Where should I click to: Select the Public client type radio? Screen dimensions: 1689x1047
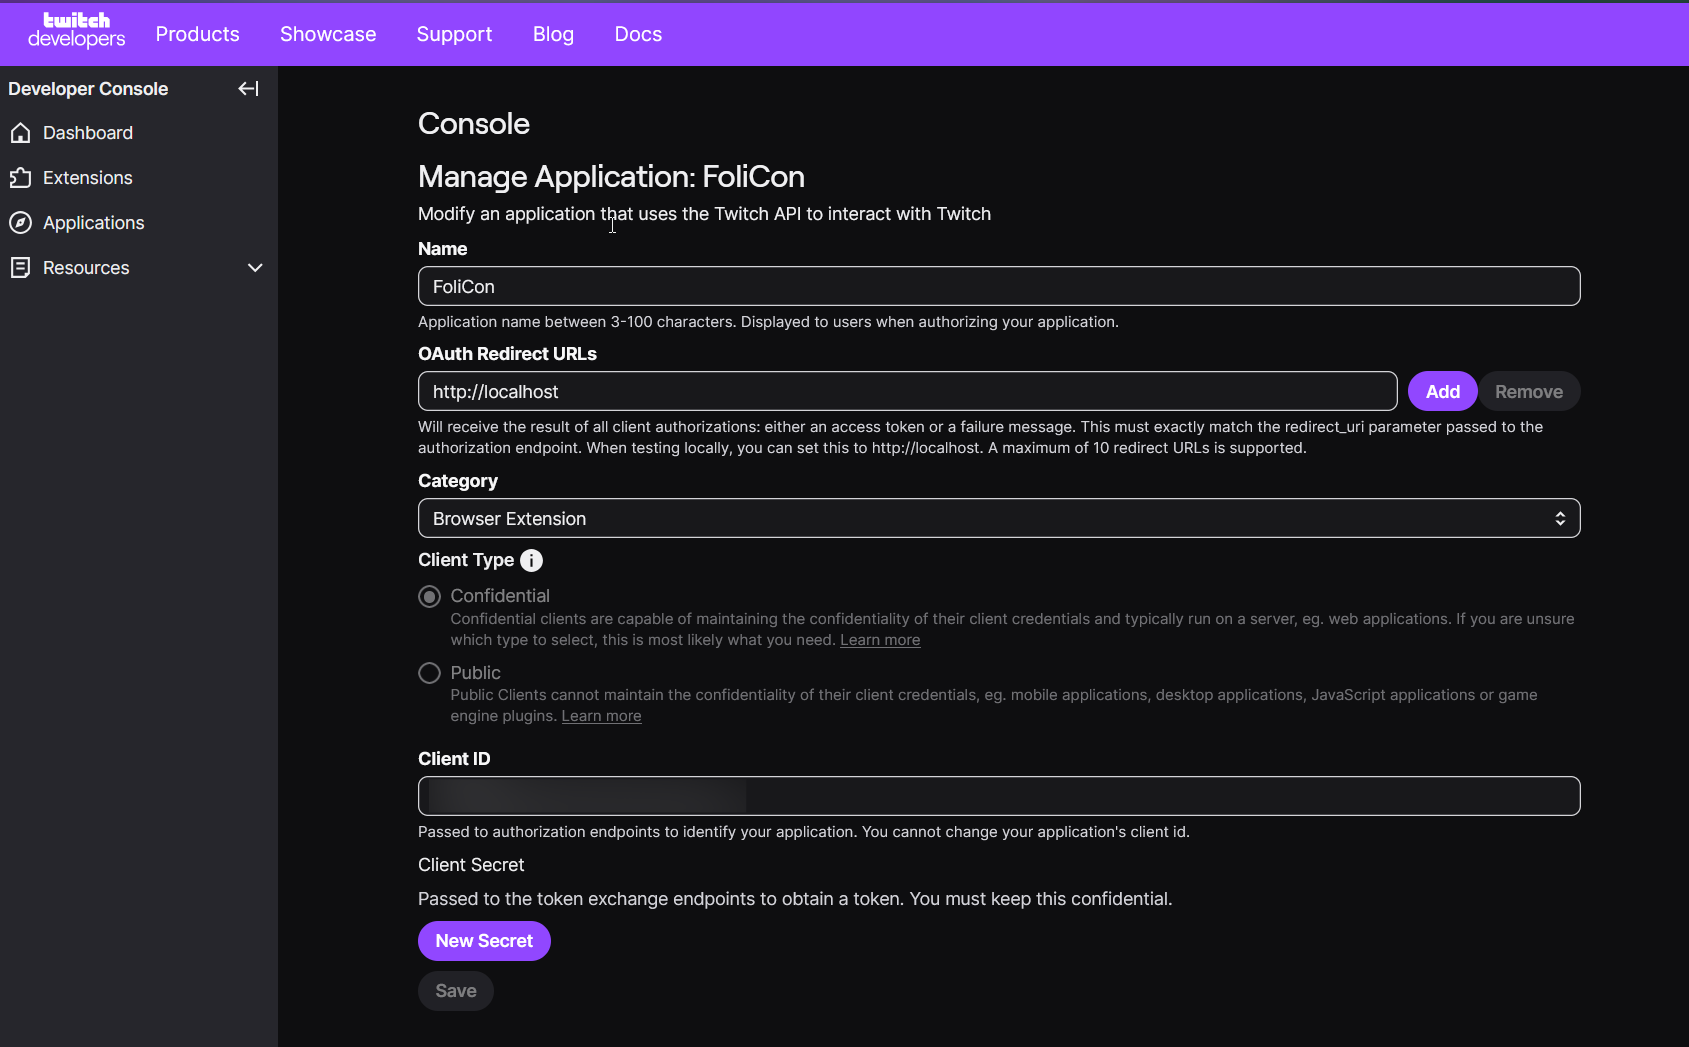point(430,673)
